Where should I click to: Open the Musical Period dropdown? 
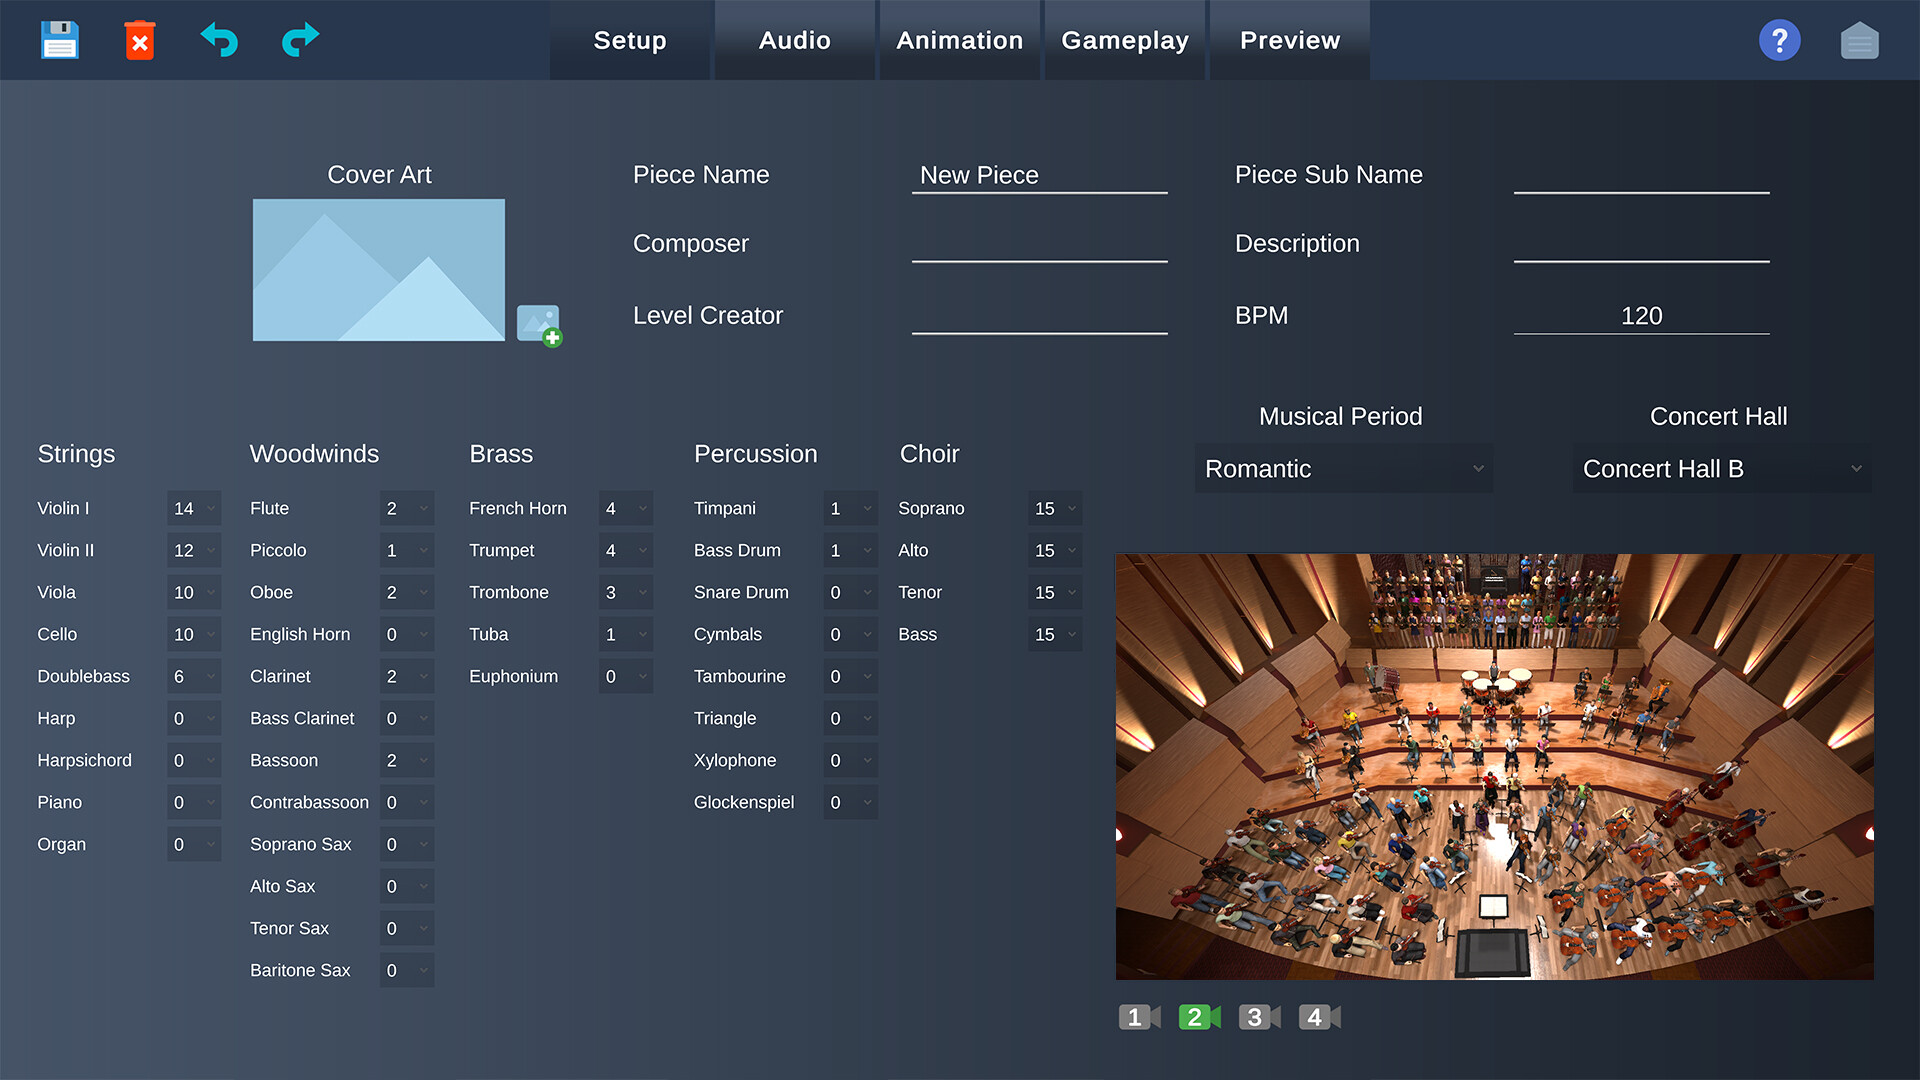[x=1343, y=469]
